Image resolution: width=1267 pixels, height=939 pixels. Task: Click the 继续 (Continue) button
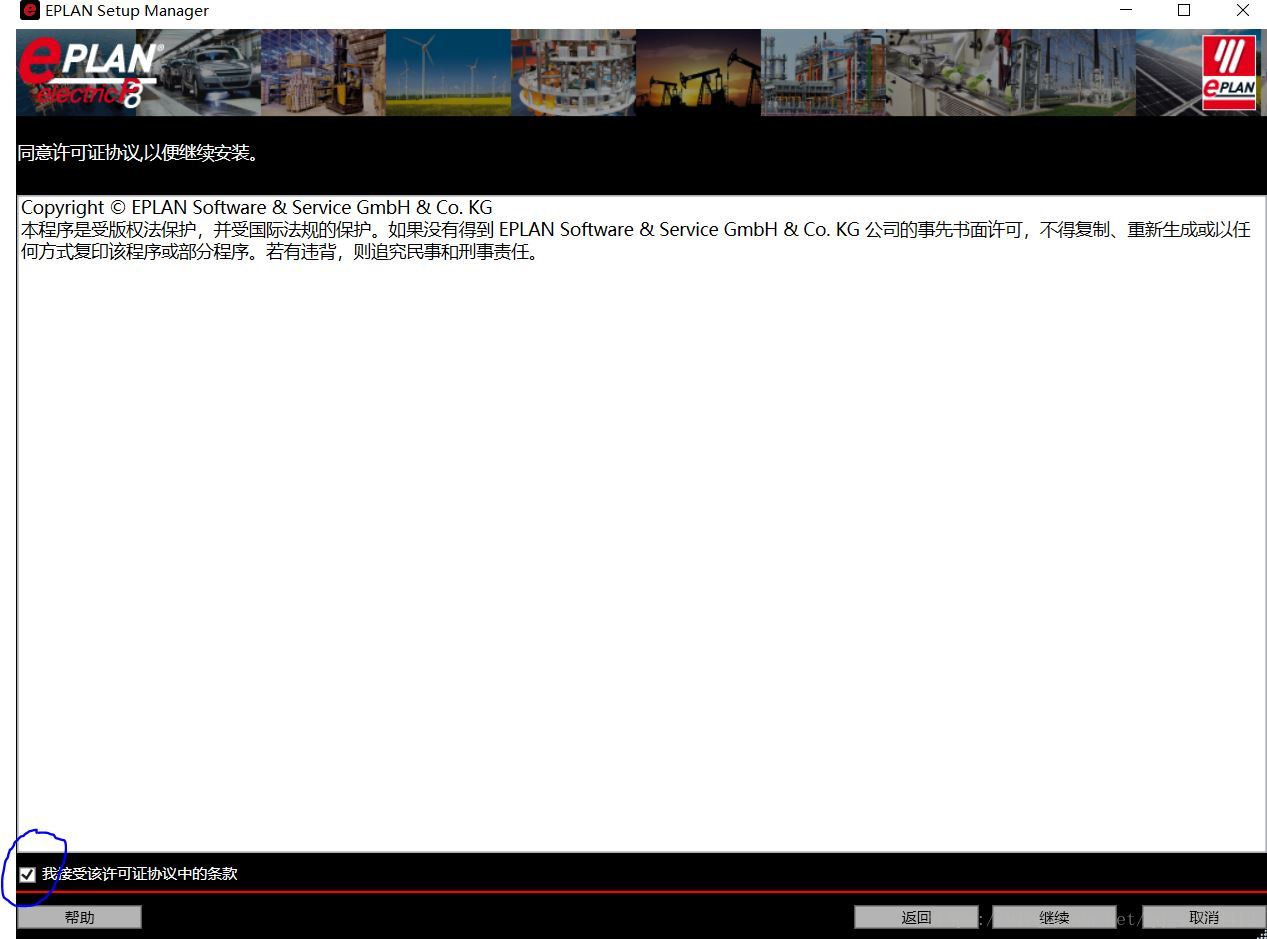pos(1054,917)
